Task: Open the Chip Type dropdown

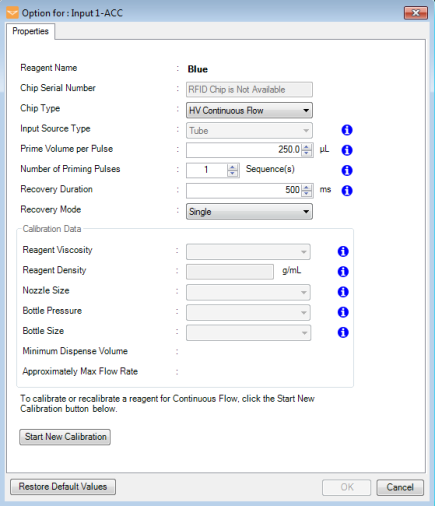Action: (x=249, y=110)
